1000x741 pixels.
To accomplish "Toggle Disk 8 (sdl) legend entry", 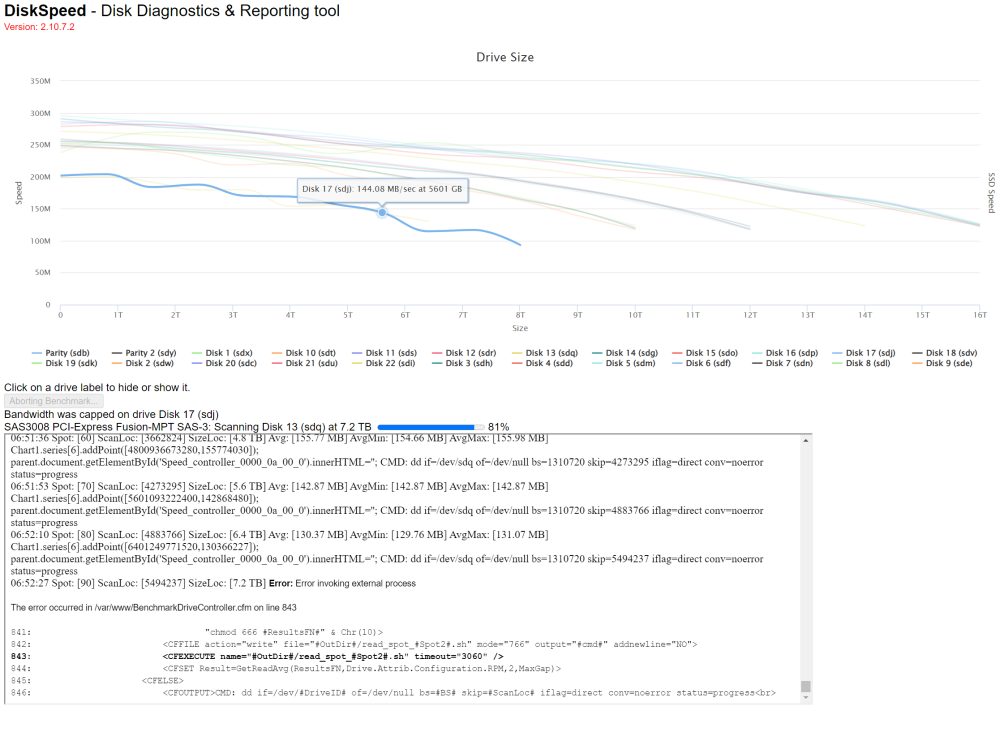I will 862,363.
